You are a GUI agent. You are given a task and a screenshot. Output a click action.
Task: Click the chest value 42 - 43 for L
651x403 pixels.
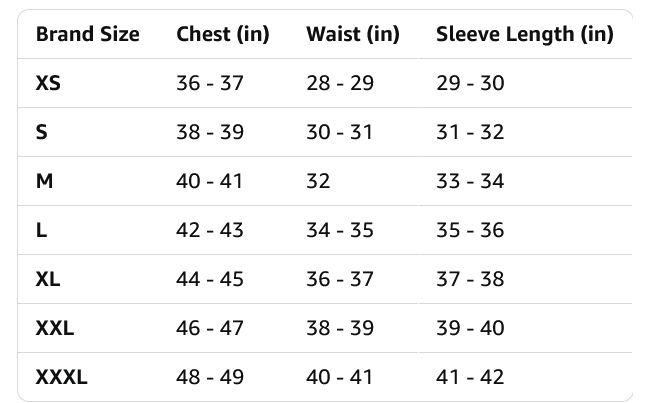tap(210, 230)
